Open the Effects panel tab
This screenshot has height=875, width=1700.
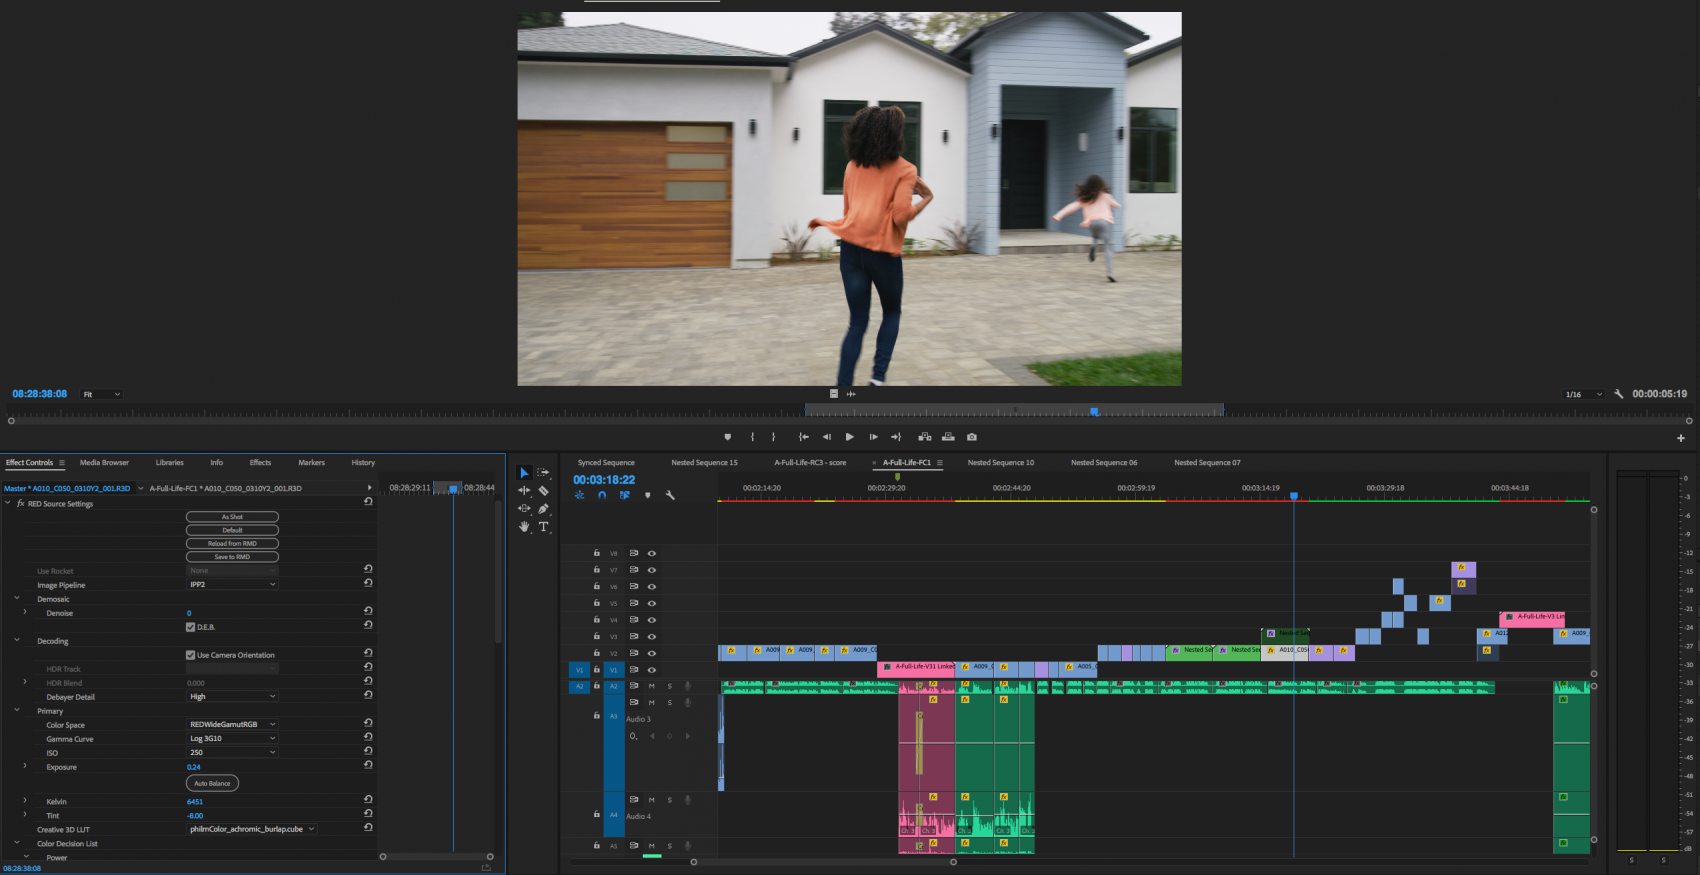click(x=260, y=463)
